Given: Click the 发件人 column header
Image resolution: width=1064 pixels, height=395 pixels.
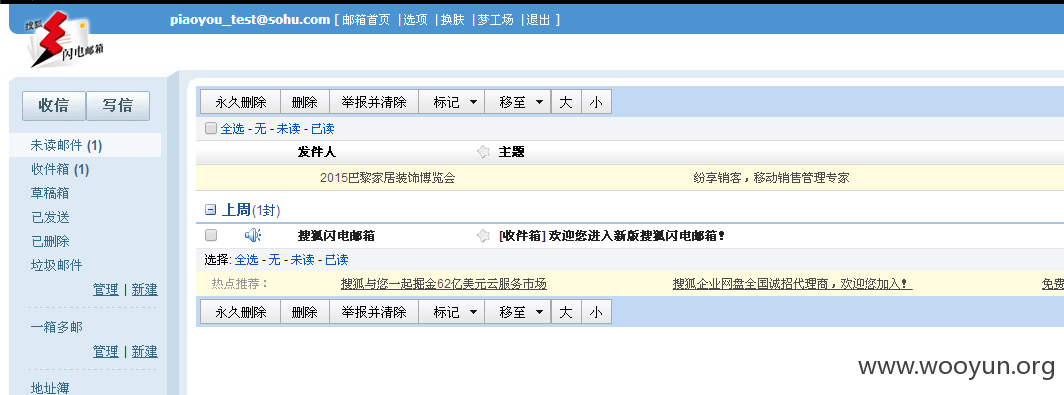Looking at the screenshot, I should point(317,152).
